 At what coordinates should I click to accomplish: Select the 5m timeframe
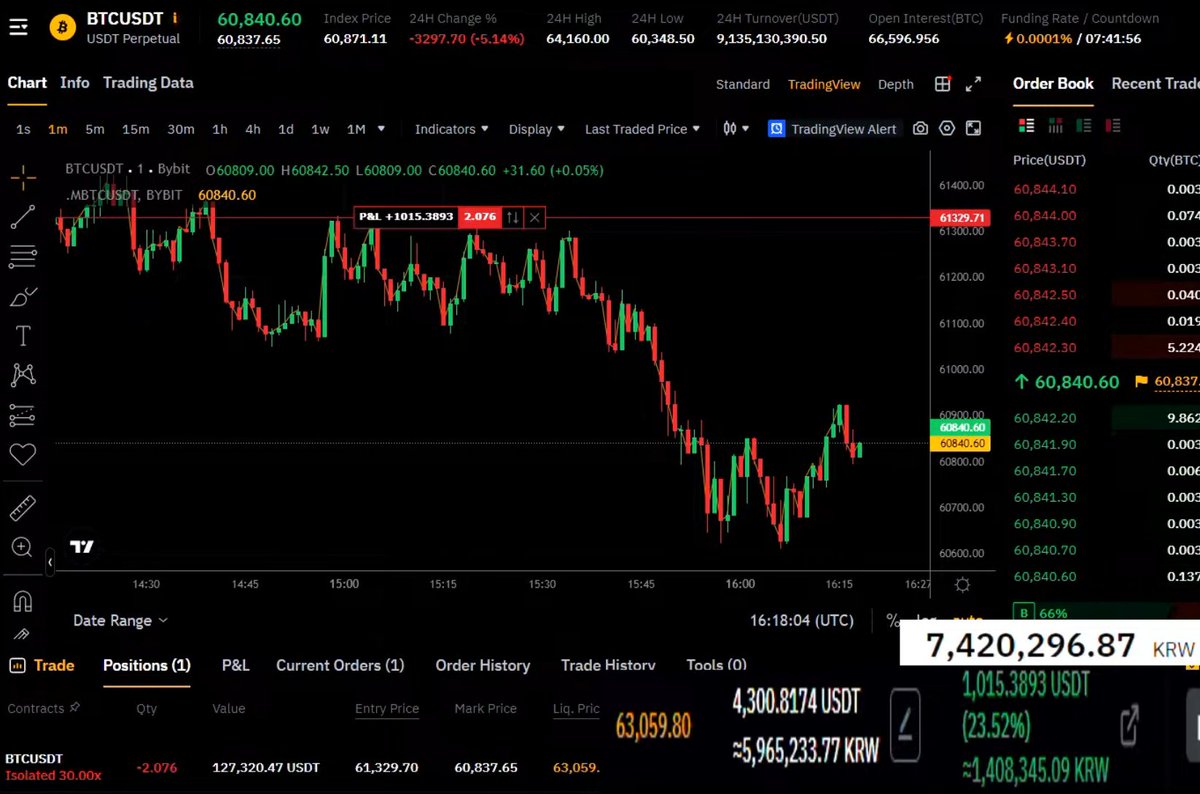click(94, 129)
